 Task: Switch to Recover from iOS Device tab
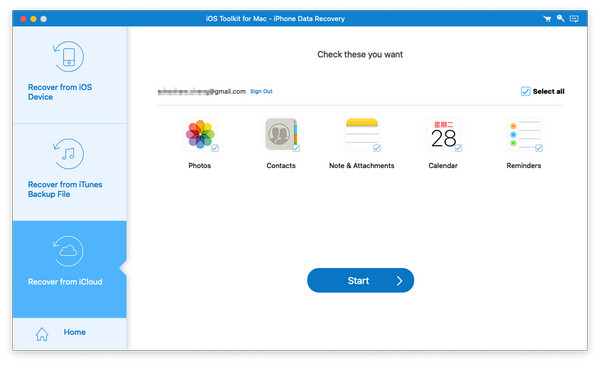click(x=70, y=75)
